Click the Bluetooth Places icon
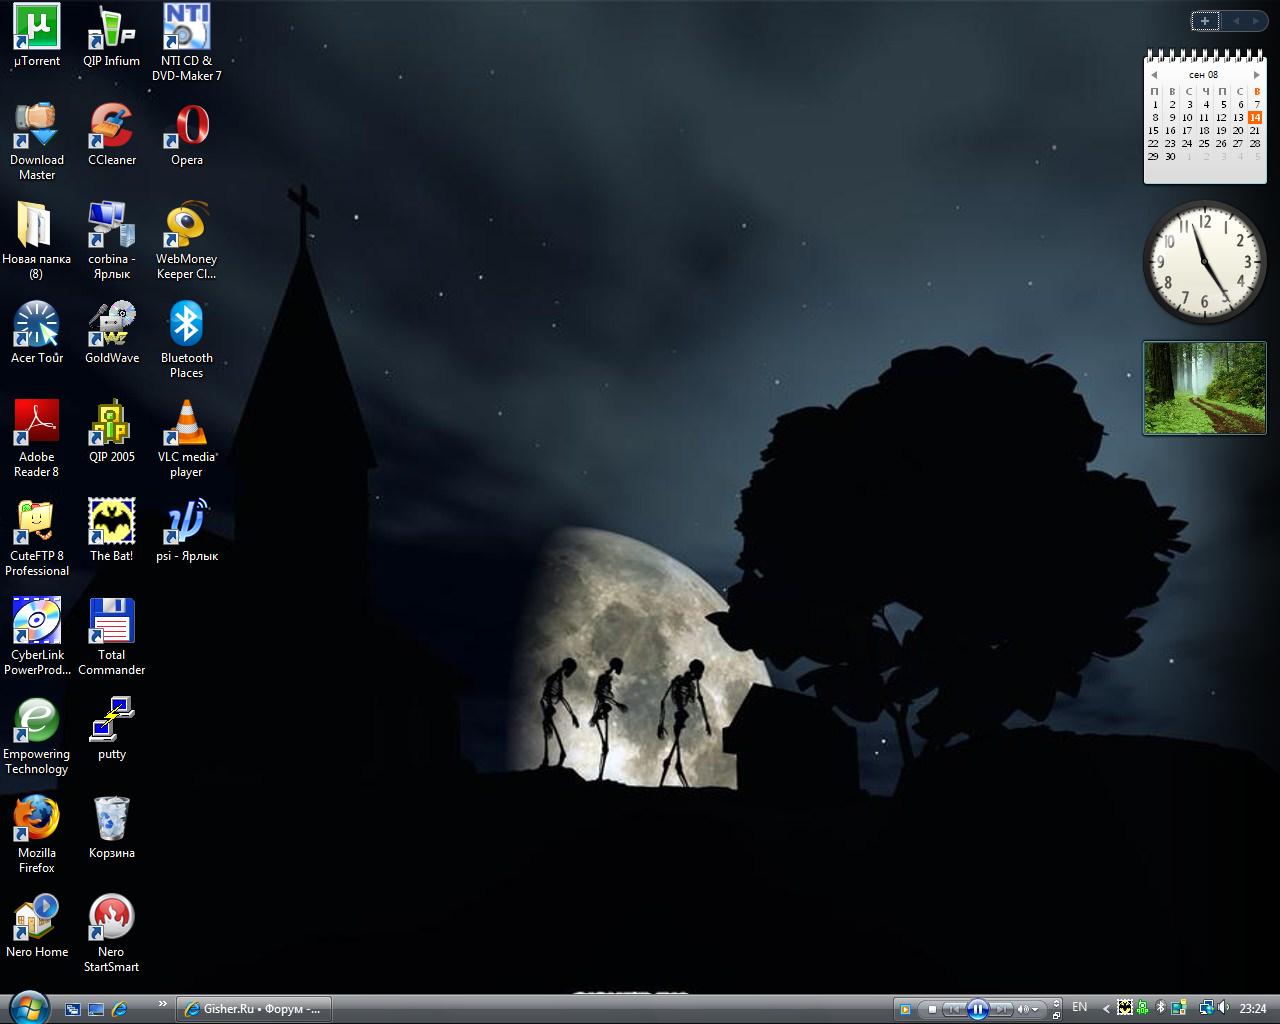This screenshot has height=1024, width=1280. (186, 325)
